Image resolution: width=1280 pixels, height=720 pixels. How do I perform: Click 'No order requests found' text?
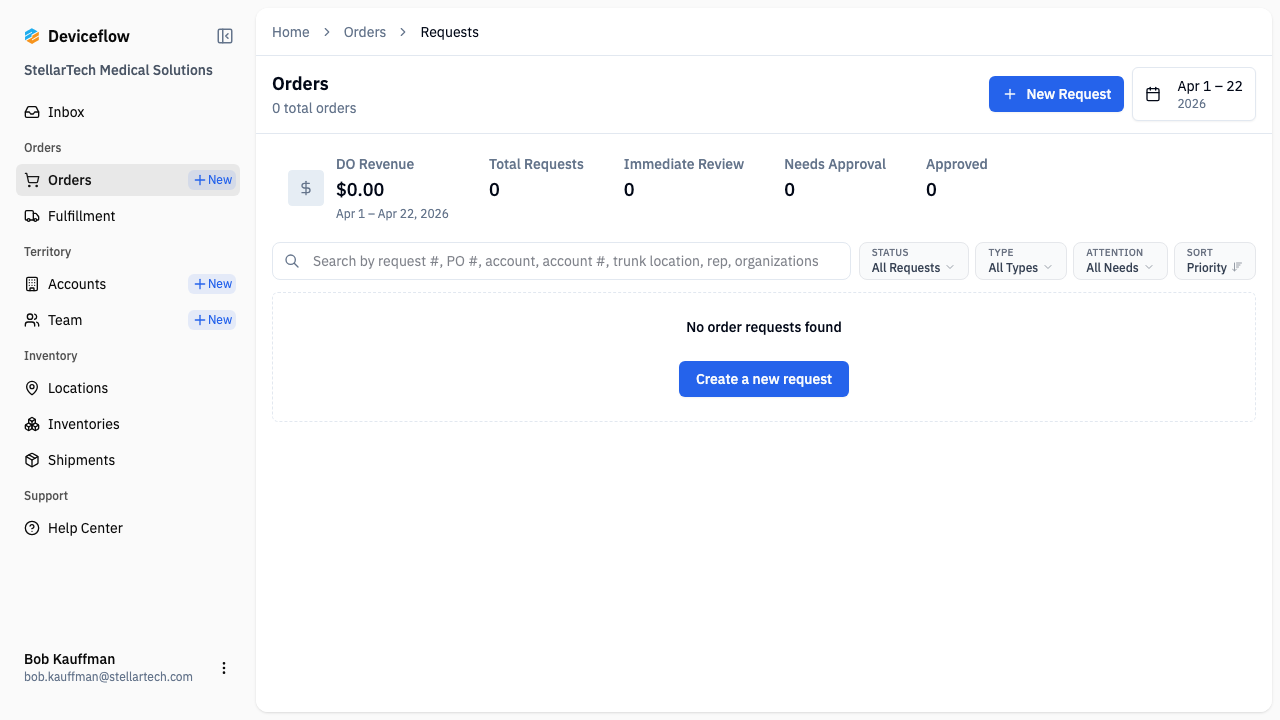(764, 327)
